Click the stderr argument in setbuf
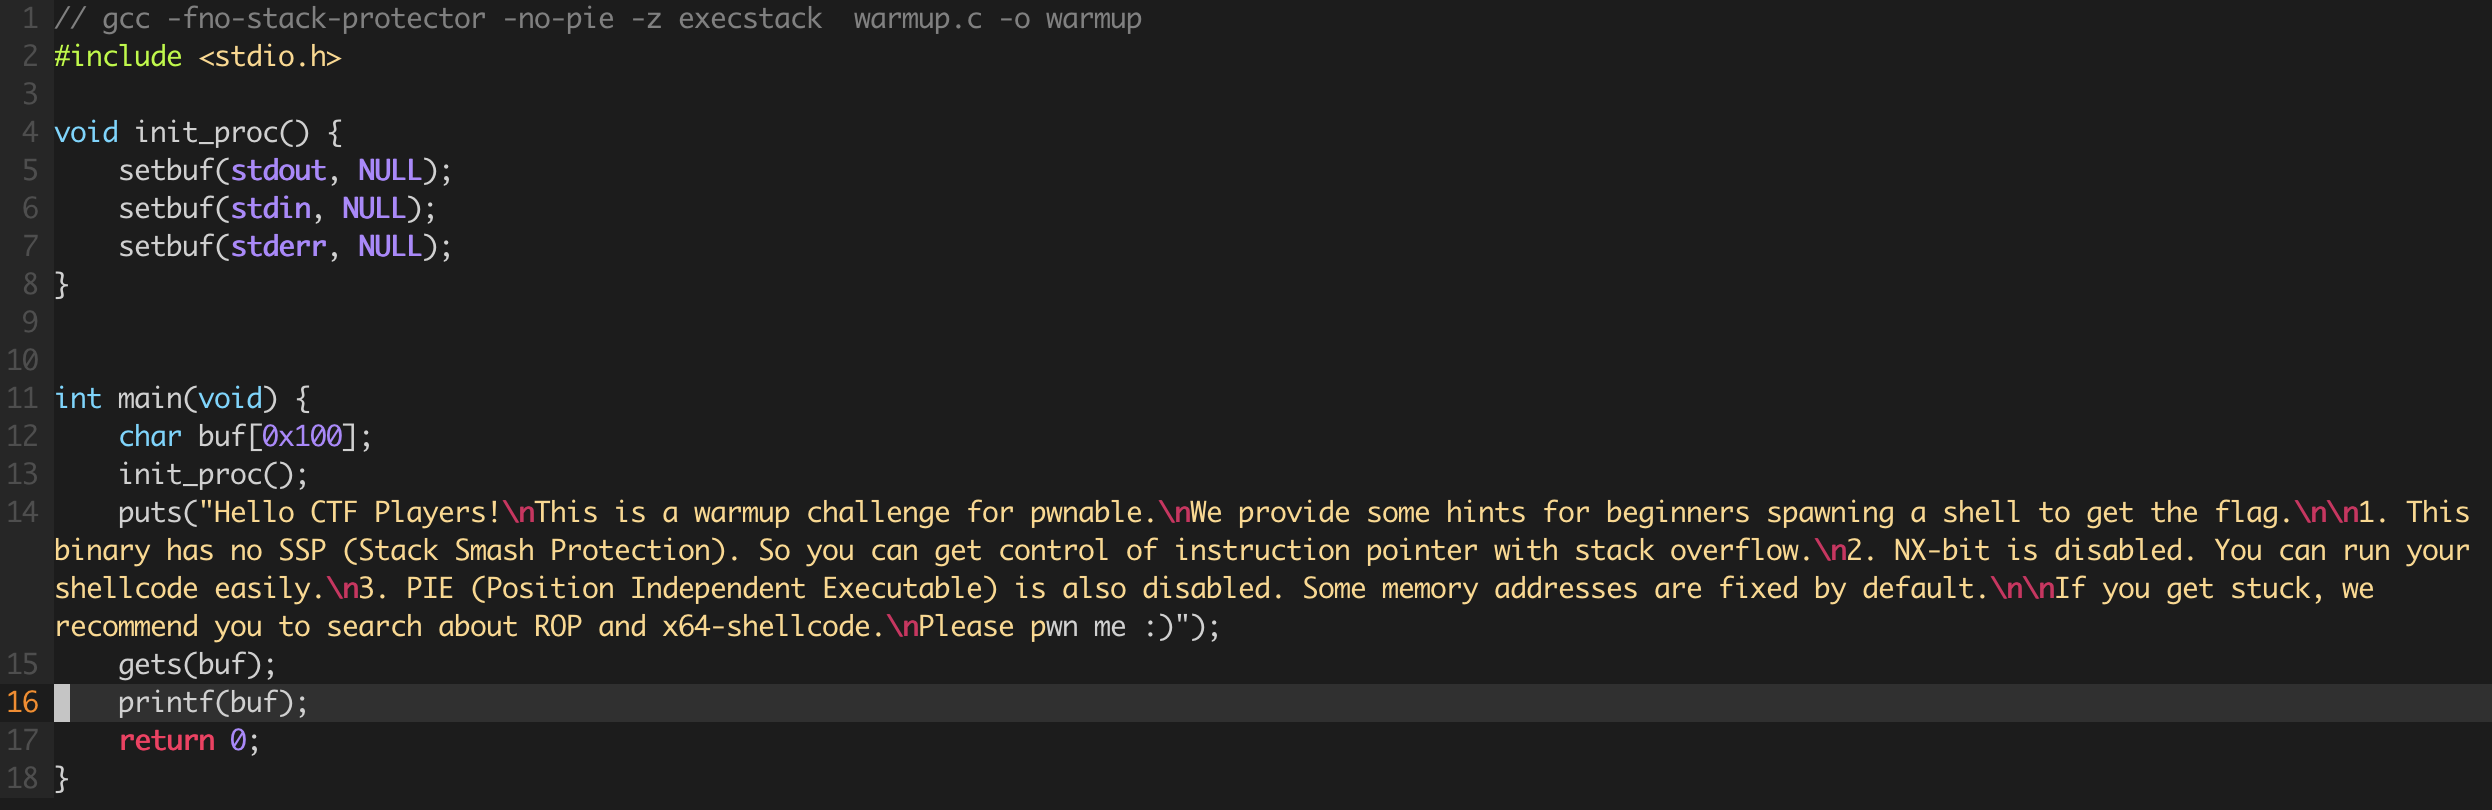 coord(278,247)
